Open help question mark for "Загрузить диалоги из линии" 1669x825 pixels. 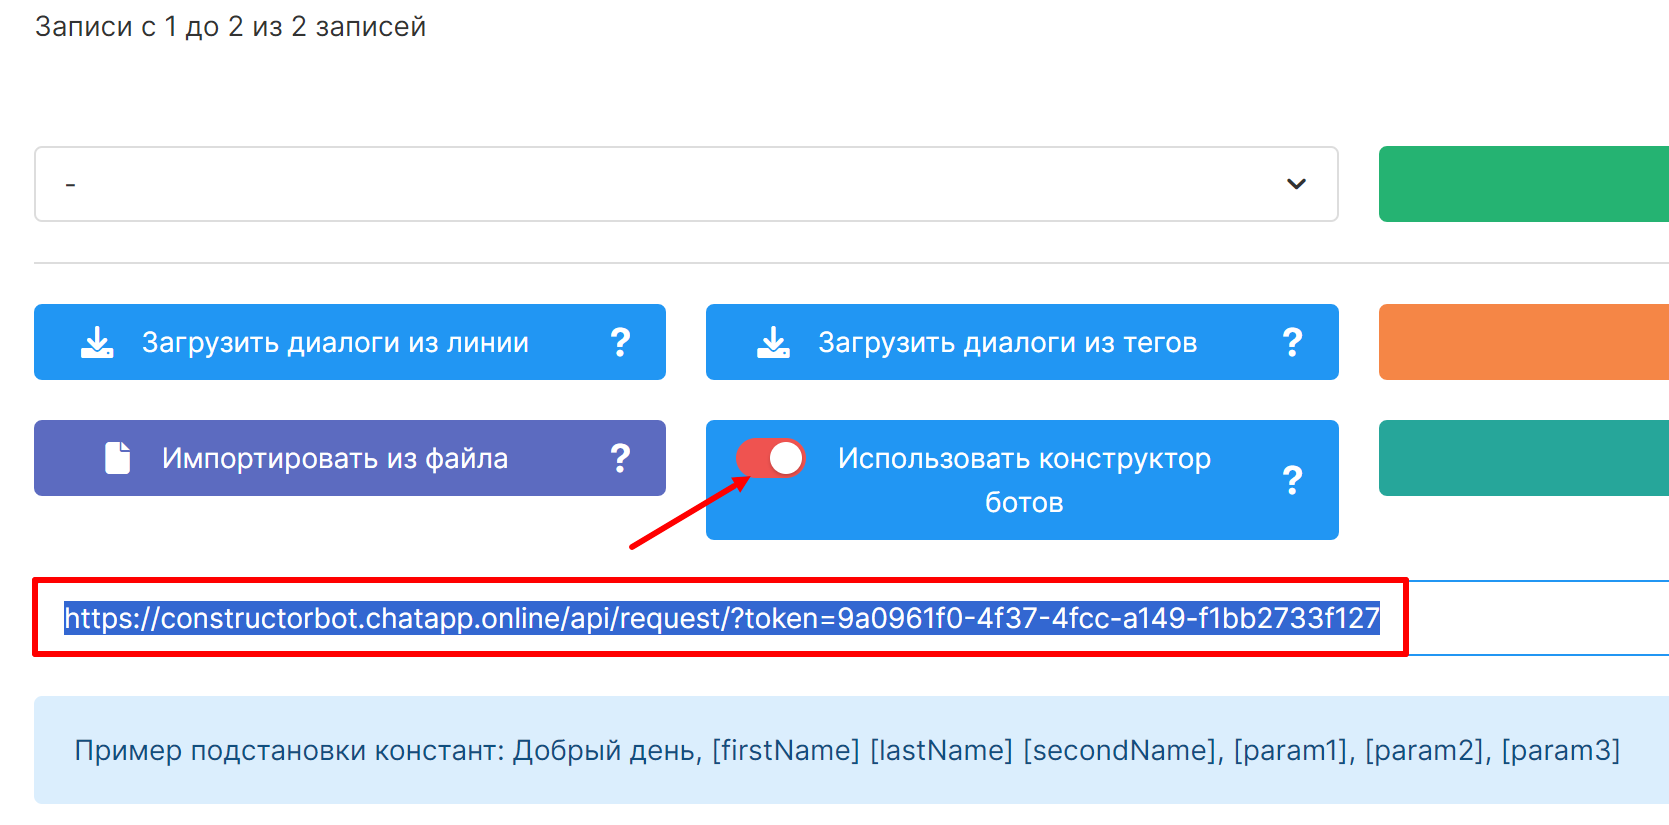point(620,342)
